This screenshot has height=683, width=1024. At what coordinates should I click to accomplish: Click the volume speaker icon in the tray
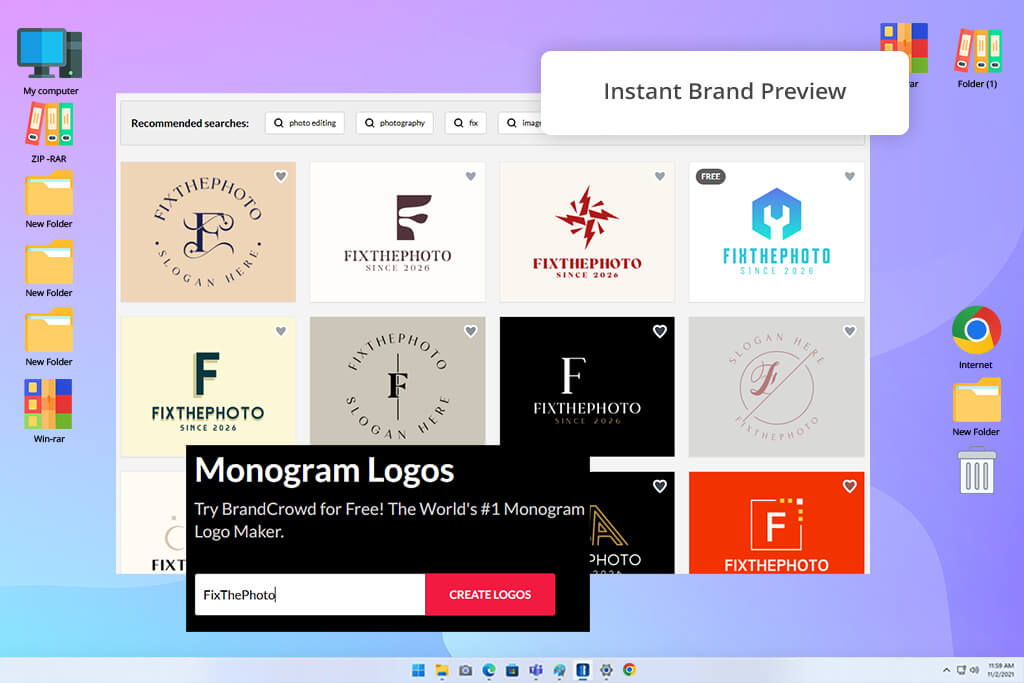click(x=974, y=670)
